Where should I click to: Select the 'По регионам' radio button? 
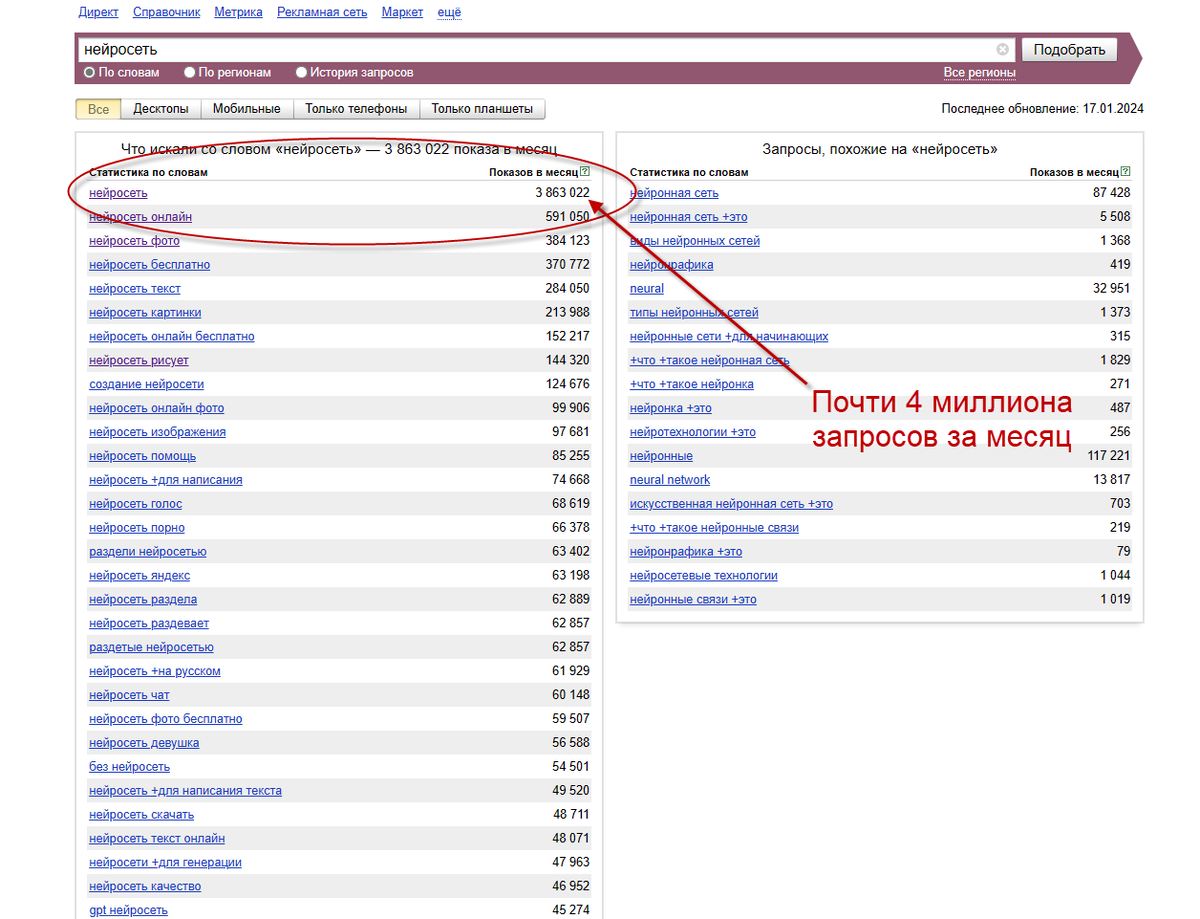190,73
